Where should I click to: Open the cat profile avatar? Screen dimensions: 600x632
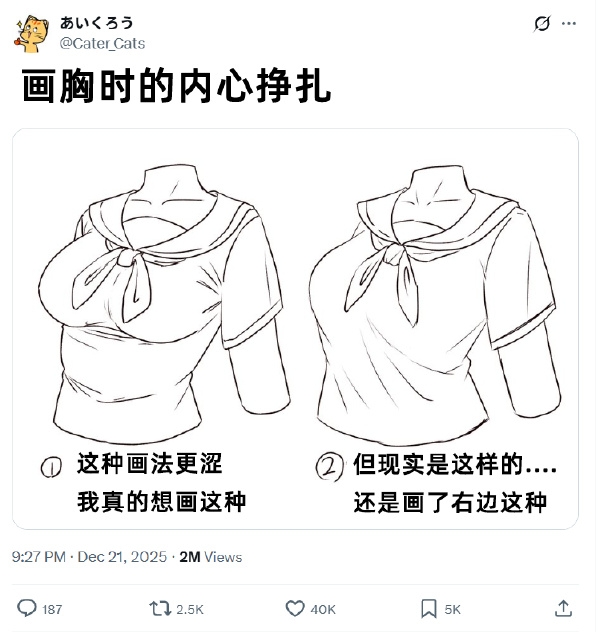pyautogui.click(x=31, y=34)
